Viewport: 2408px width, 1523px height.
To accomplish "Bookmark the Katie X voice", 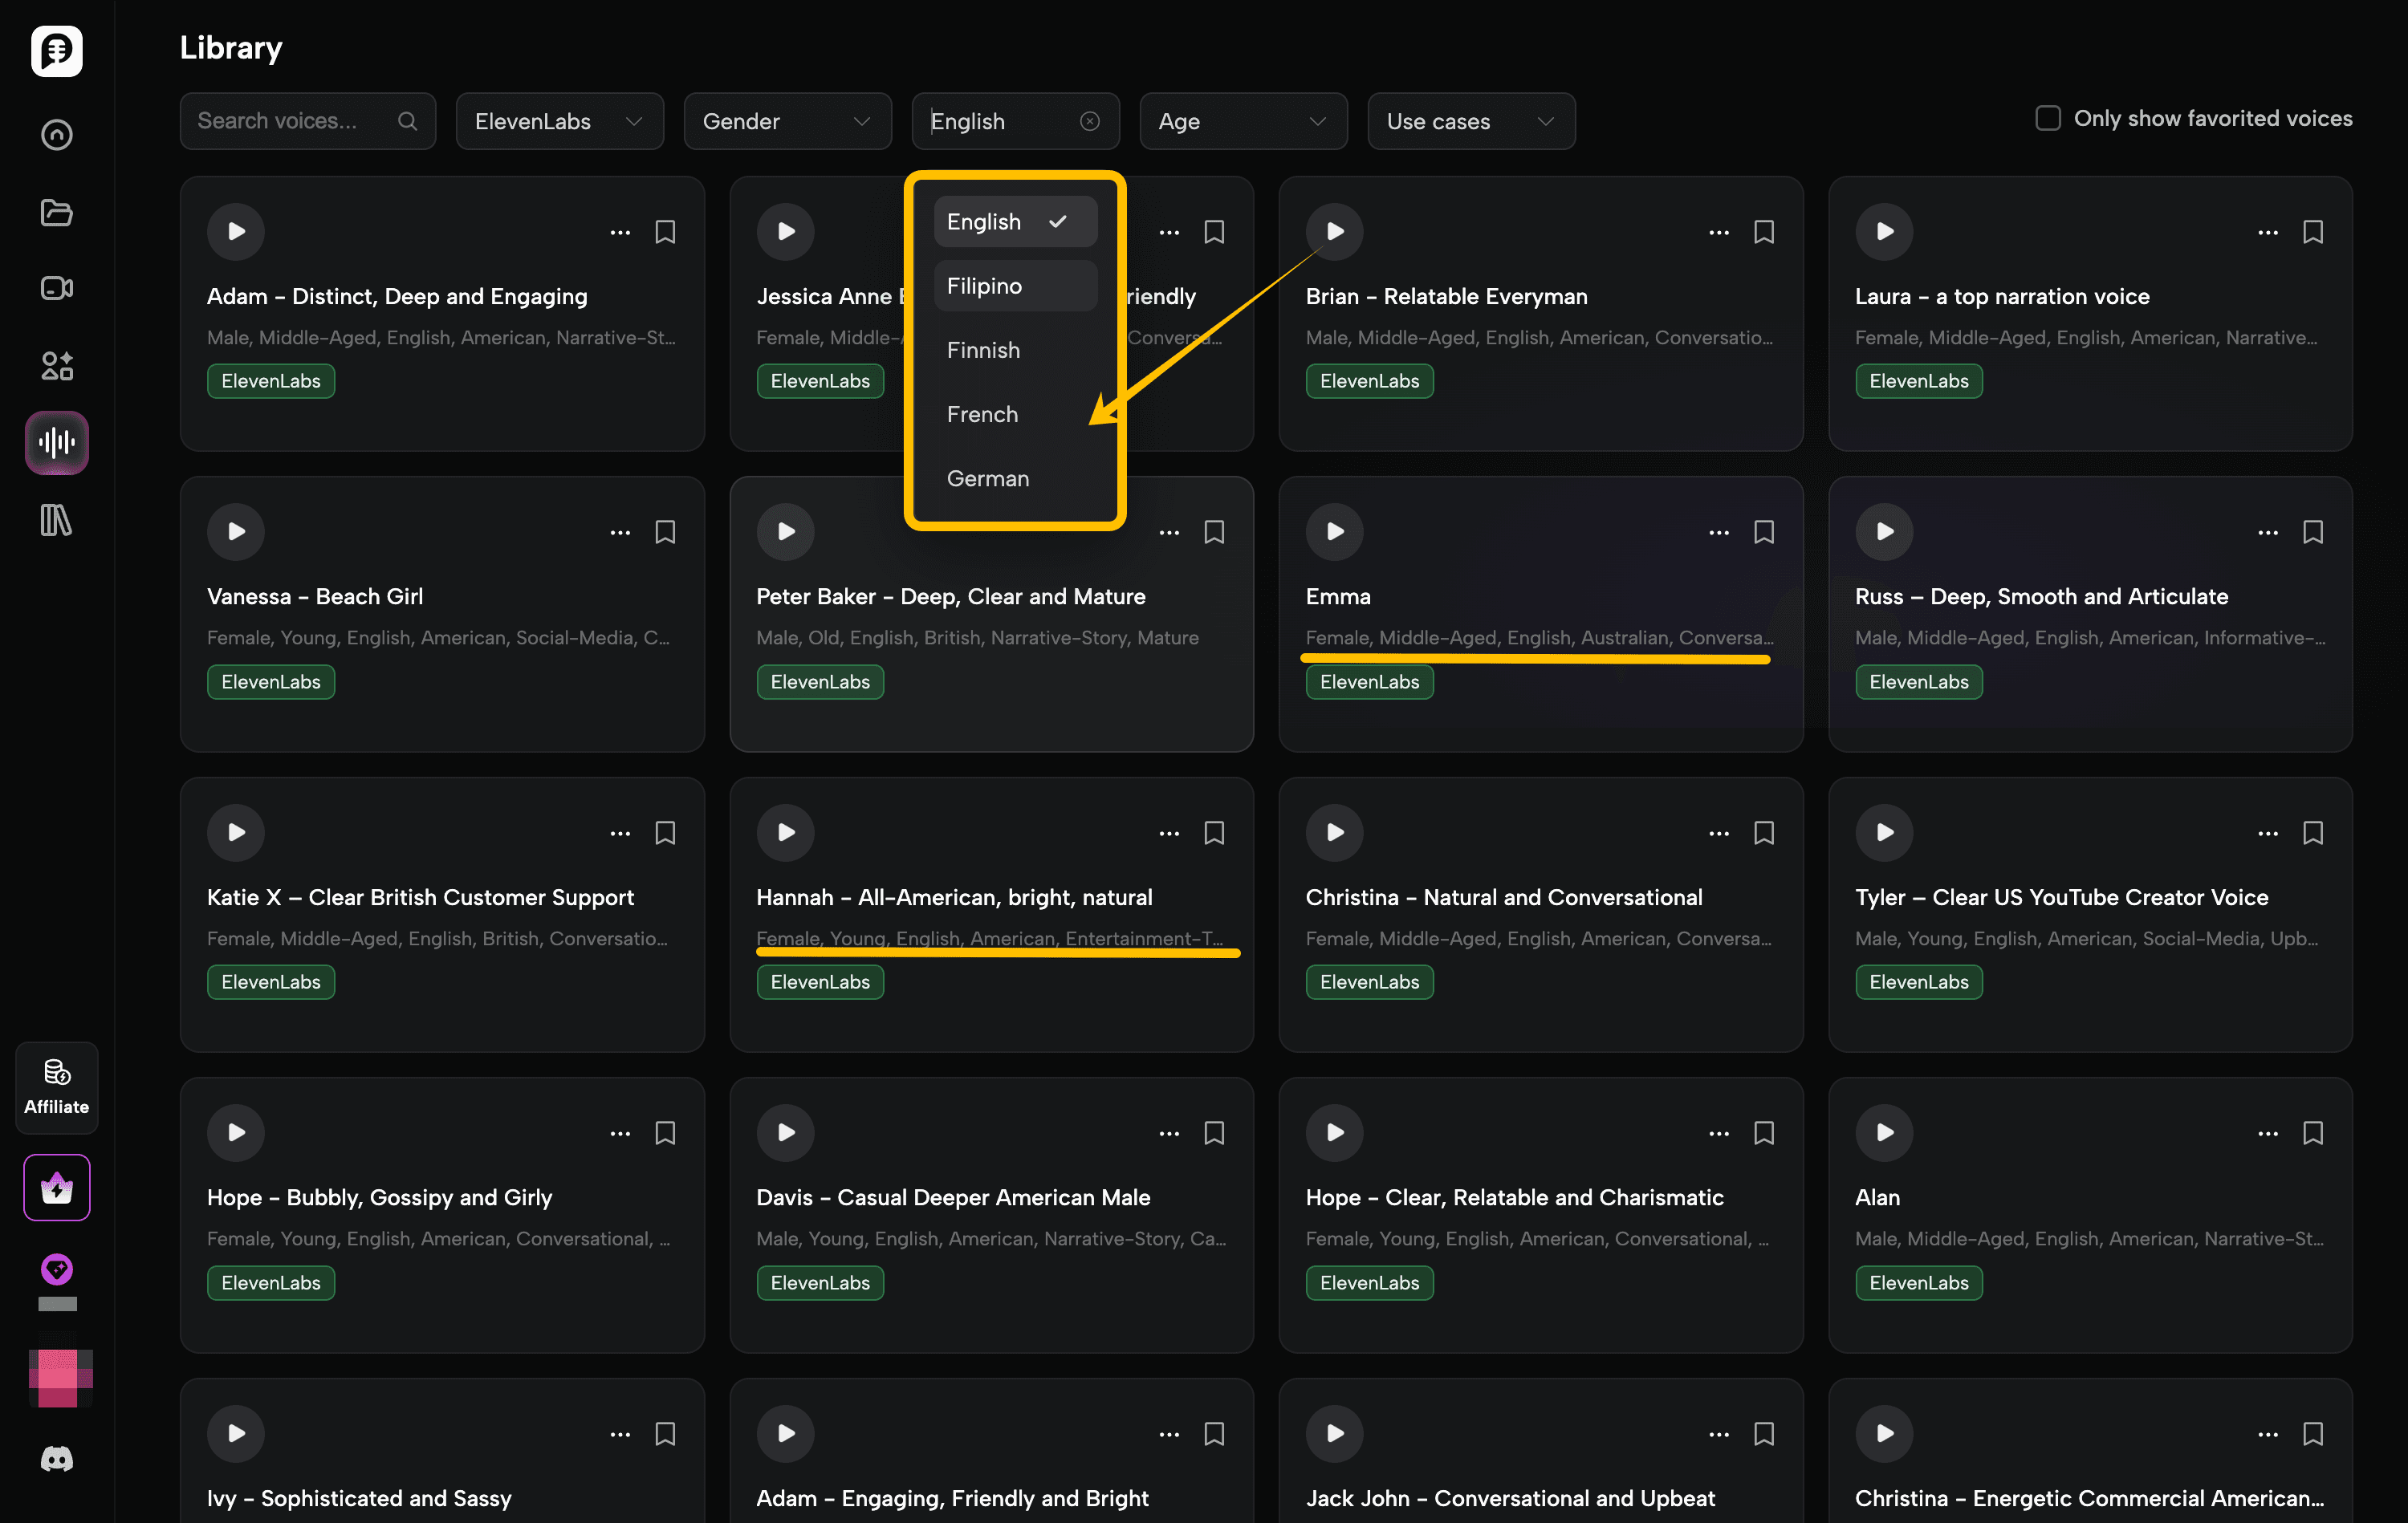I will tap(665, 833).
